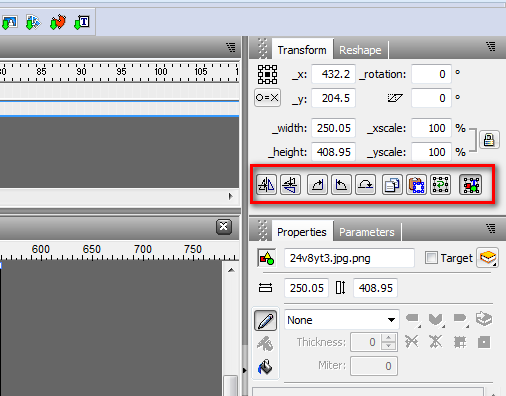Rotate 90 degrees clockwise button
This screenshot has height=396, width=506.
click(x=317, y=184)
